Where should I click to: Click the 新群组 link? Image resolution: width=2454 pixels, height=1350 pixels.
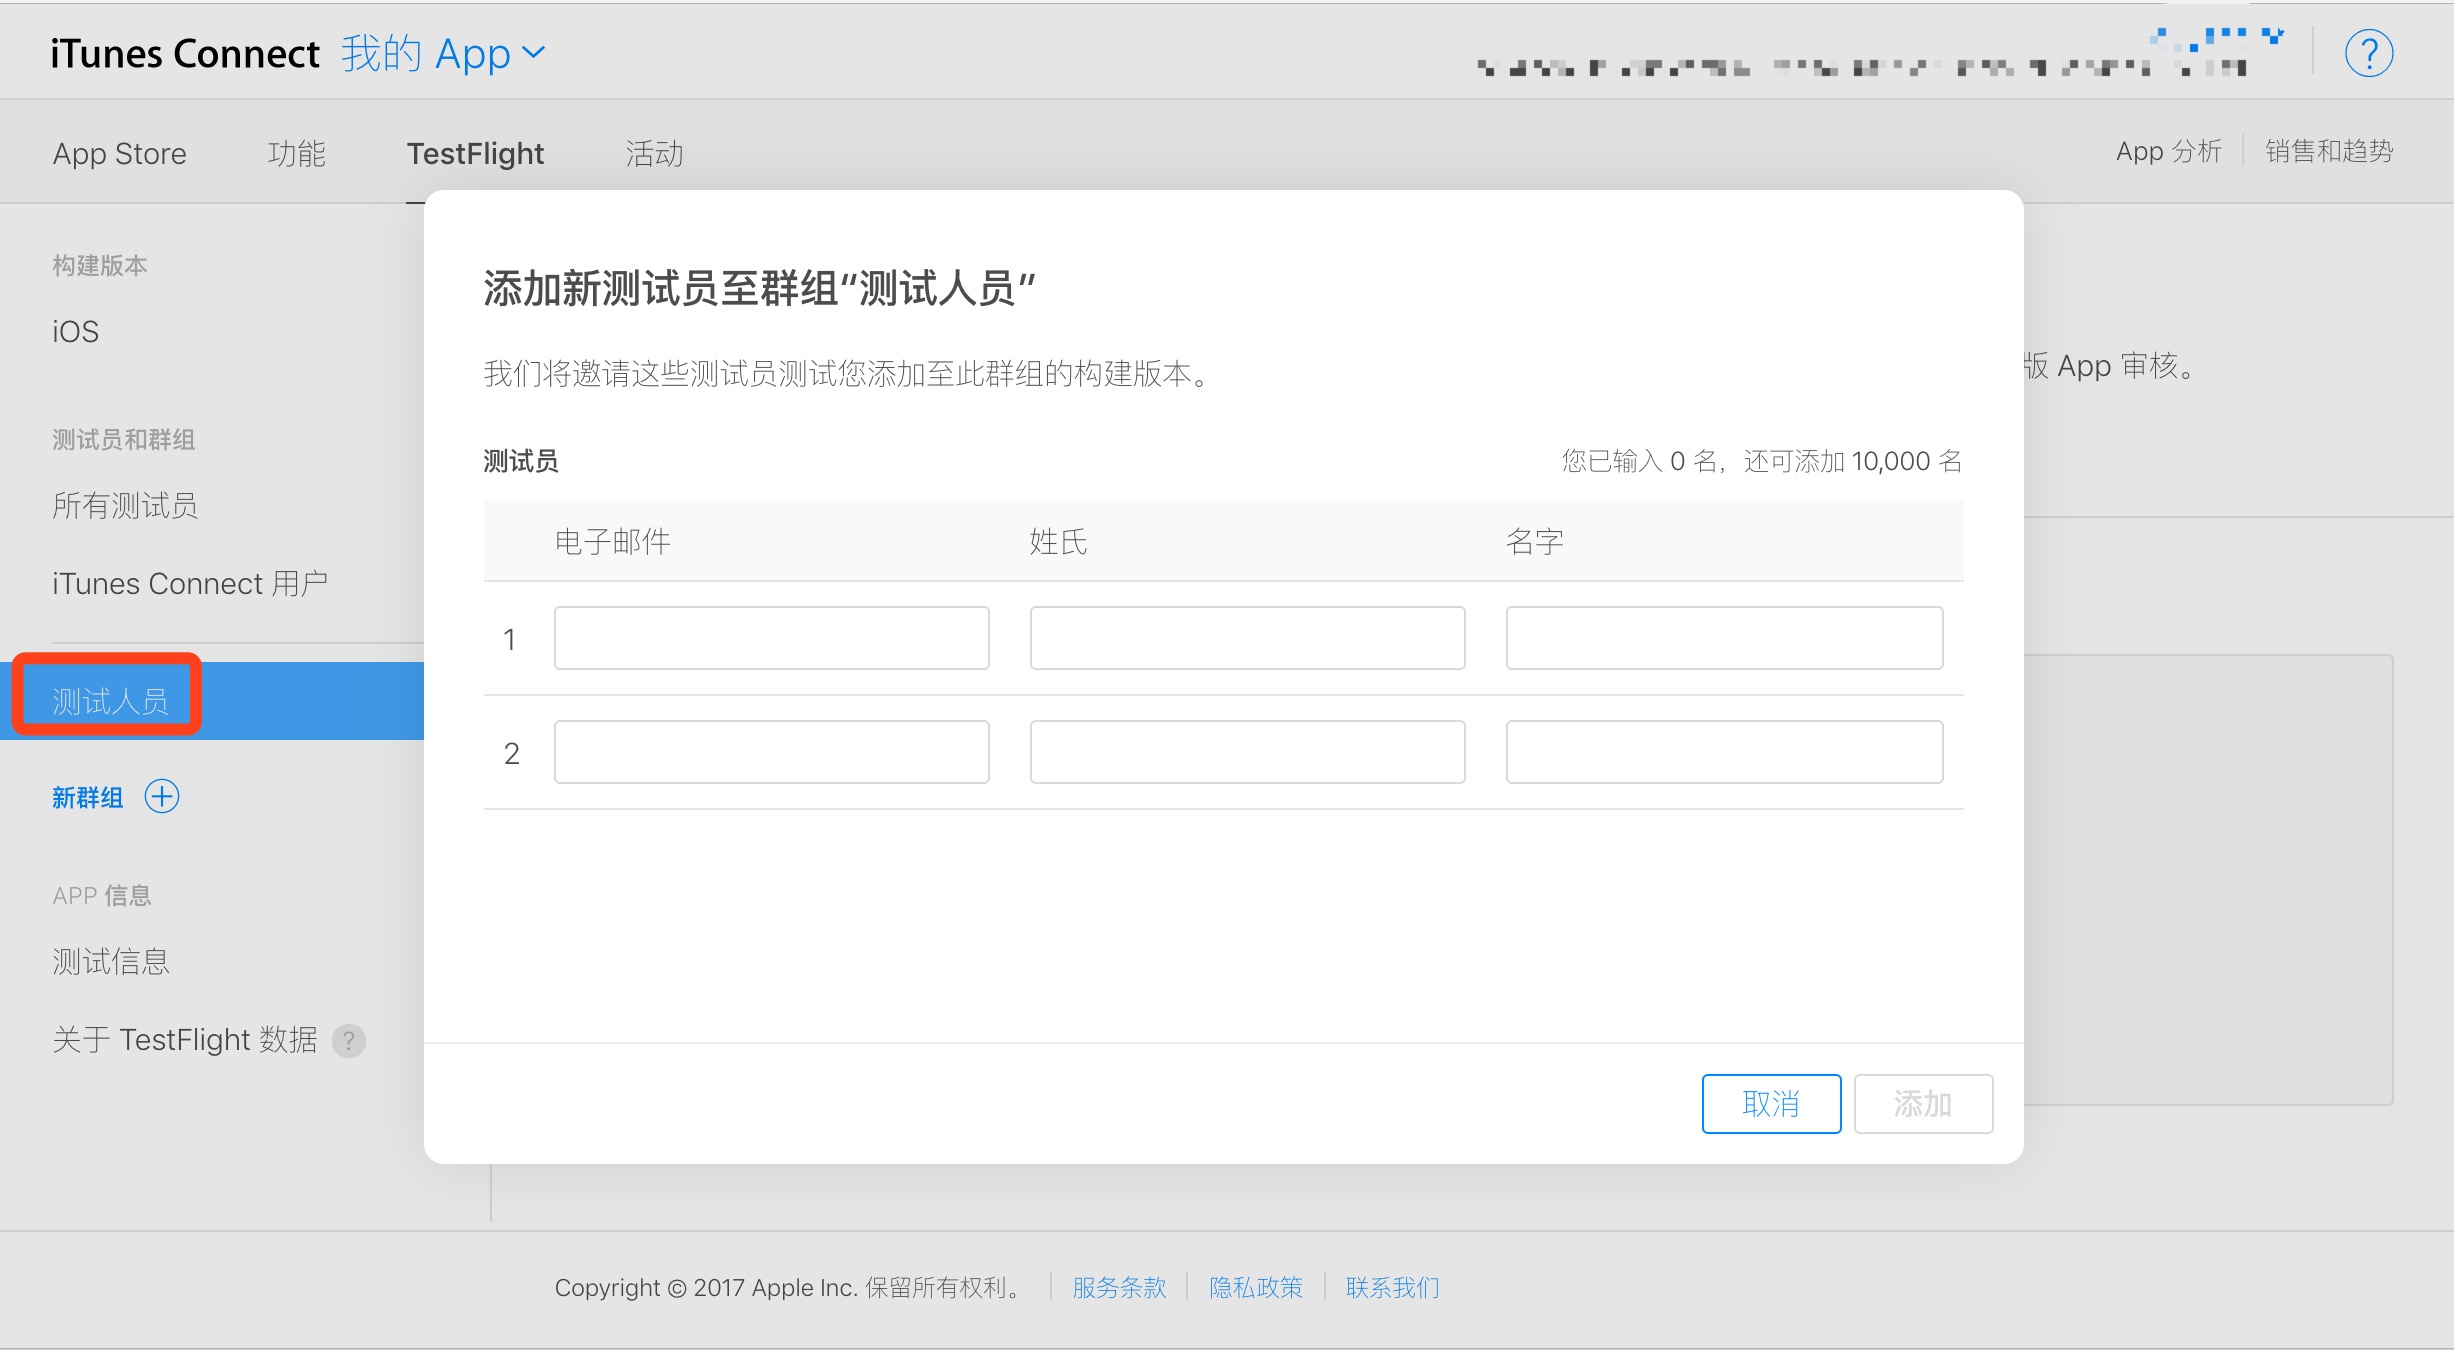[x=88, y=797]
